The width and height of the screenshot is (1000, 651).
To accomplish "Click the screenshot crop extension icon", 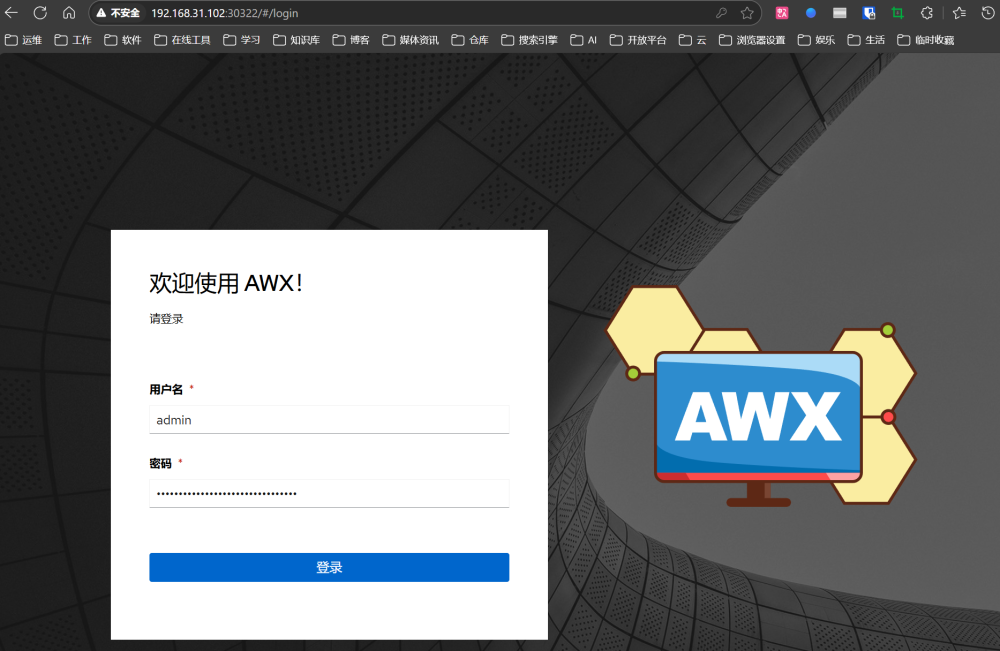I will (897, 13).
